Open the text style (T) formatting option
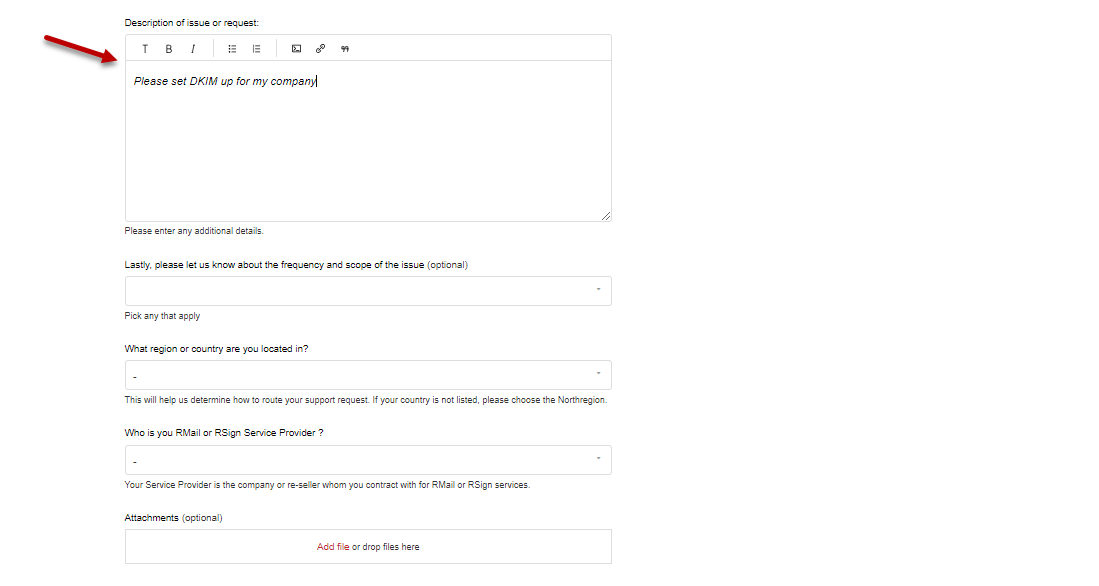Image resolution: width=1099 pixels, height=586 pixels. pyautogui.click(x=145, y=49)
